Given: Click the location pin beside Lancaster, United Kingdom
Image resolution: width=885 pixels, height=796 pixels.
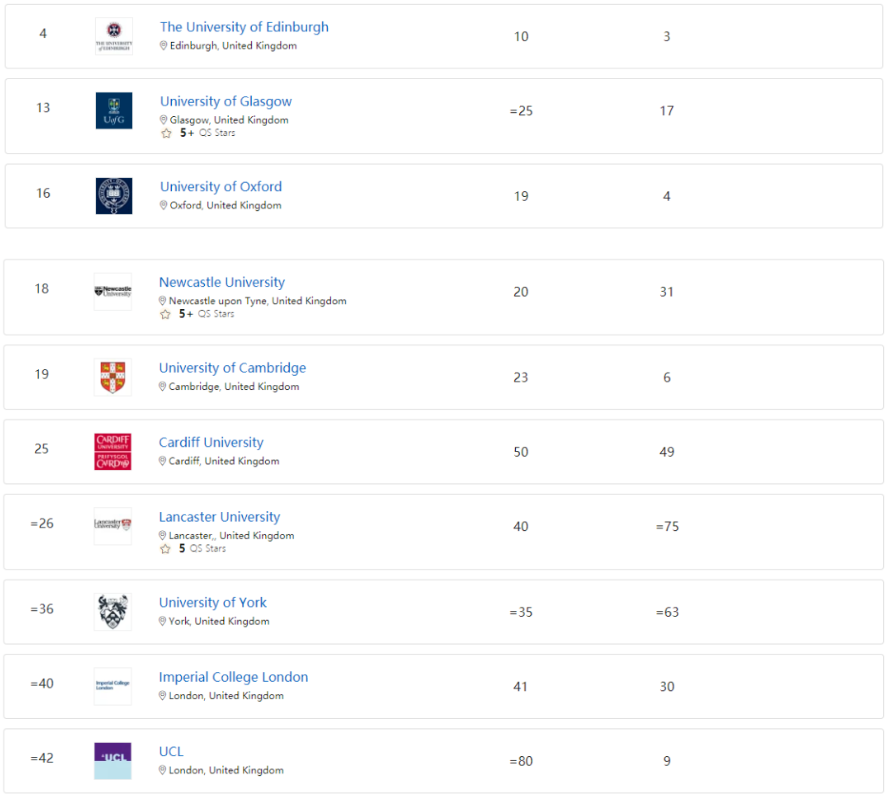Looking at the screenshot, I should pos(162,536).
